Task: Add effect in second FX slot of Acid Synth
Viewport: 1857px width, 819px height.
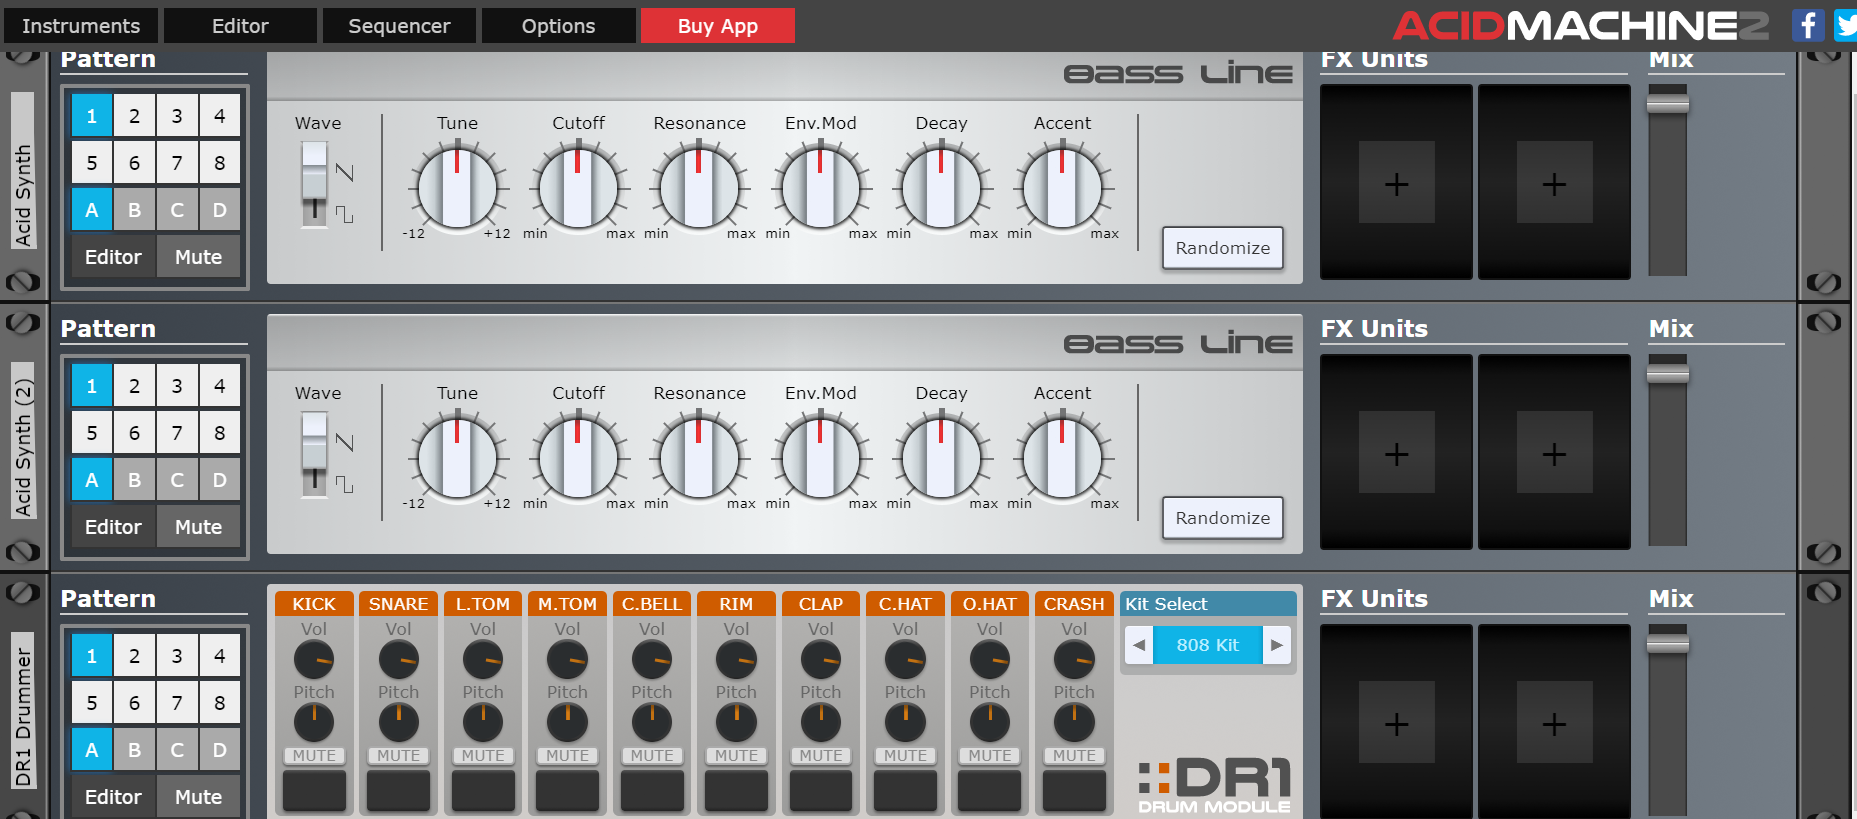Action: point(1554,182)
